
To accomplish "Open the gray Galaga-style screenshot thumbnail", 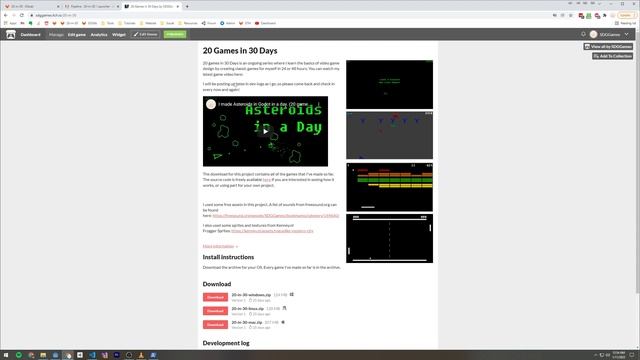I will coord(389,135).
